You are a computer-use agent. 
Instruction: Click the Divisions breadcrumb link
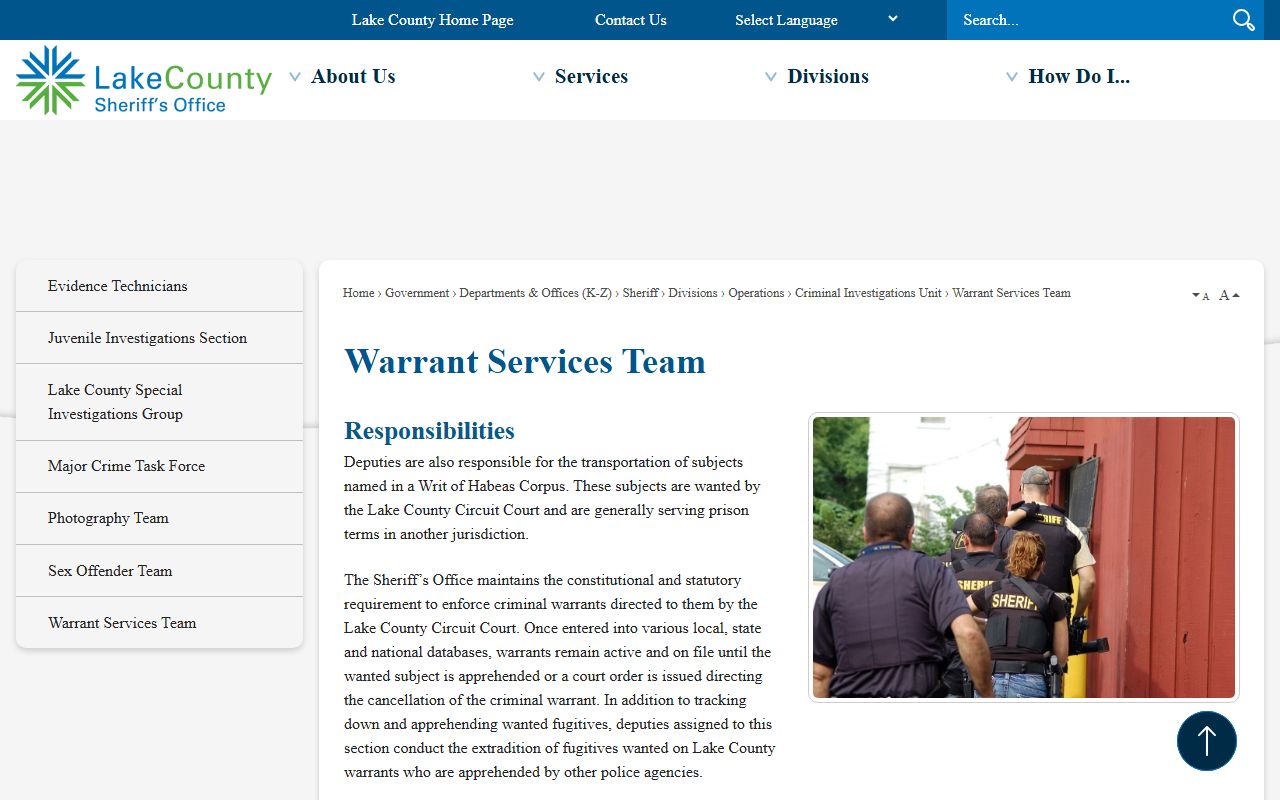pos(693,293)
